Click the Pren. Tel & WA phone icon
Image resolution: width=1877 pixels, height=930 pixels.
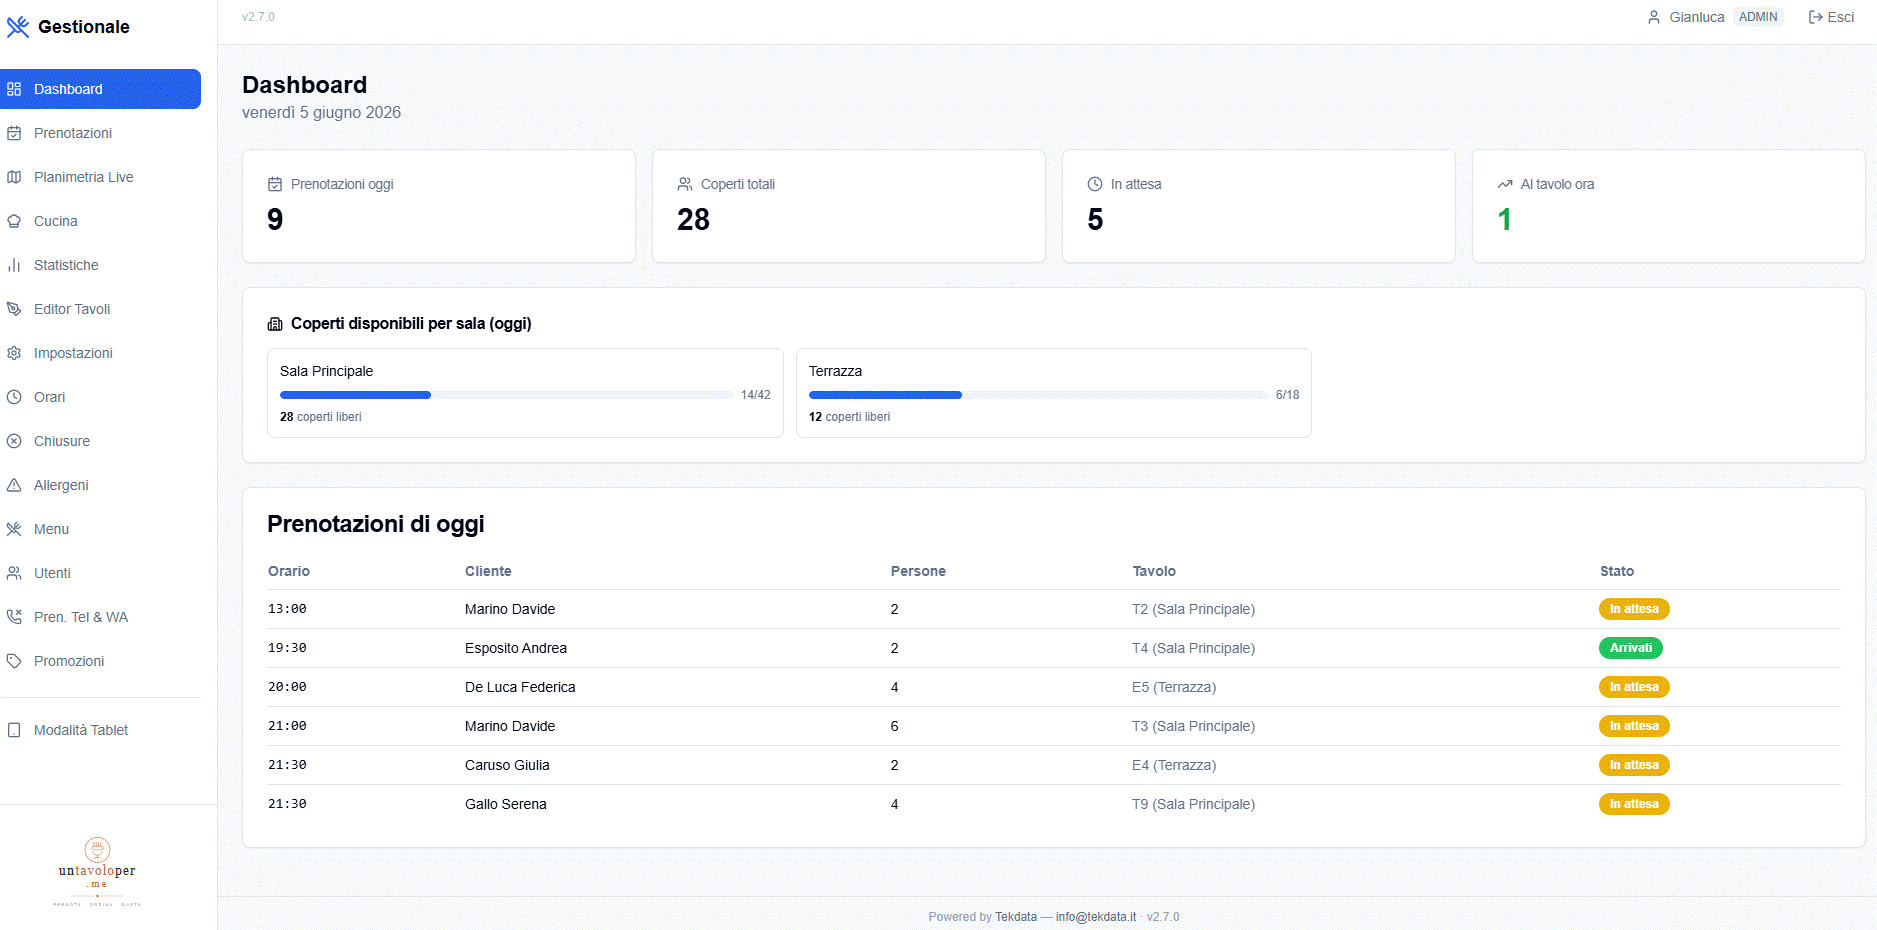14,617
